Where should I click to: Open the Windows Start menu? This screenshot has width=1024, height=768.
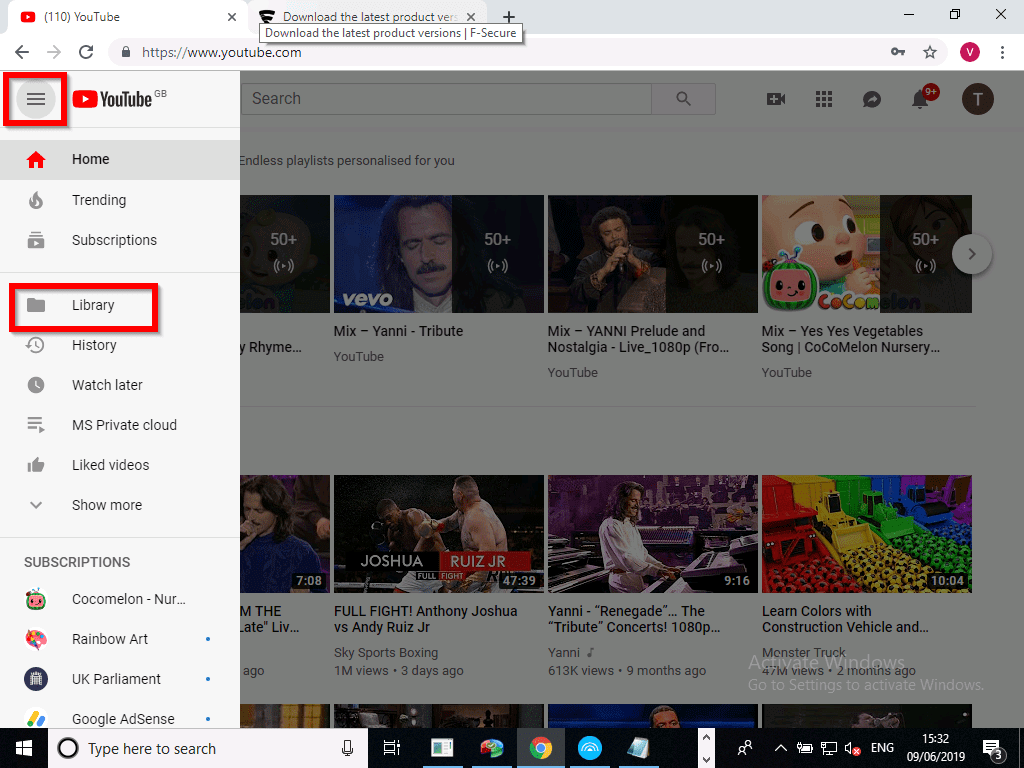click(x=24, y=748)
